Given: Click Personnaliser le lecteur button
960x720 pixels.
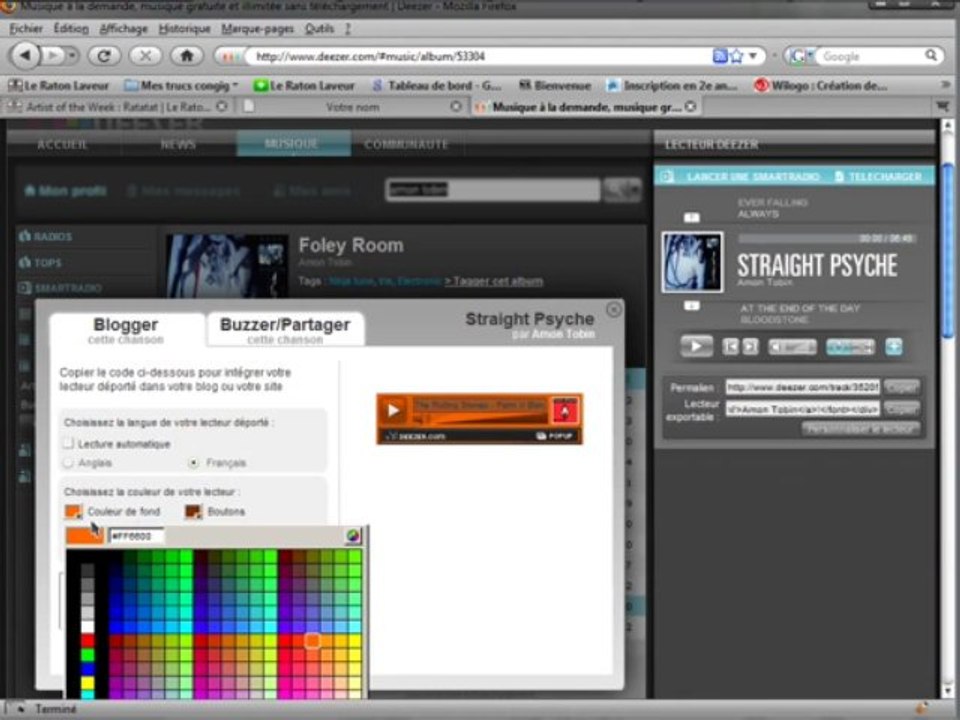Looking at the screenshot, I should point(861,429).
